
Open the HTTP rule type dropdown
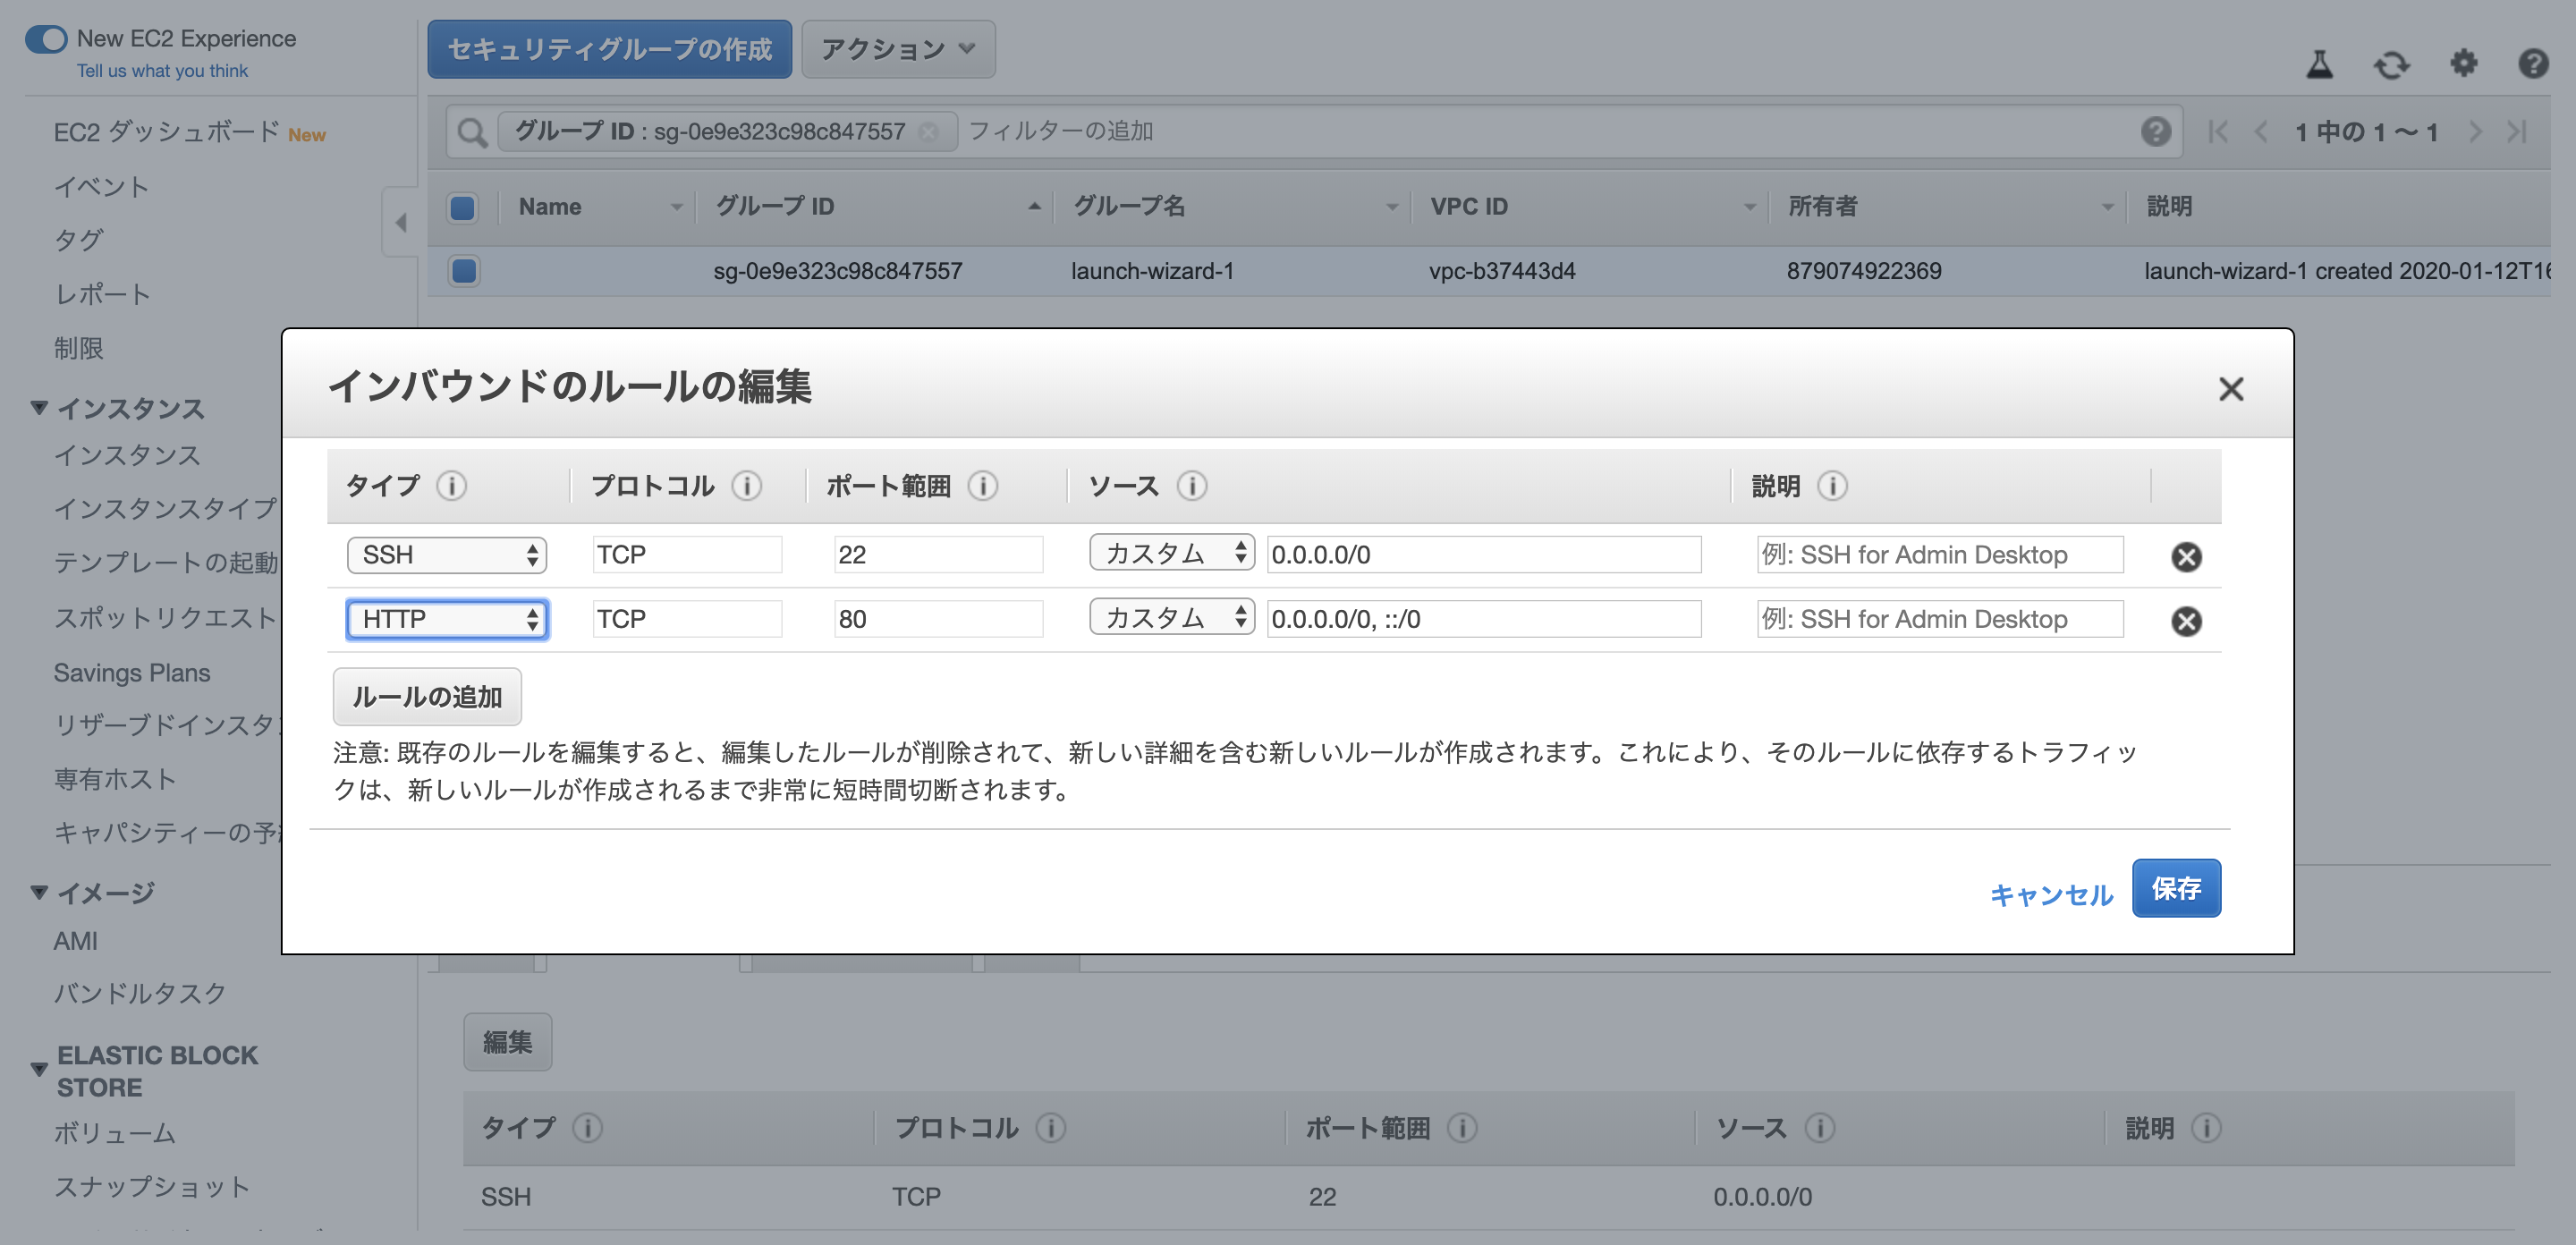coord(447,619)
